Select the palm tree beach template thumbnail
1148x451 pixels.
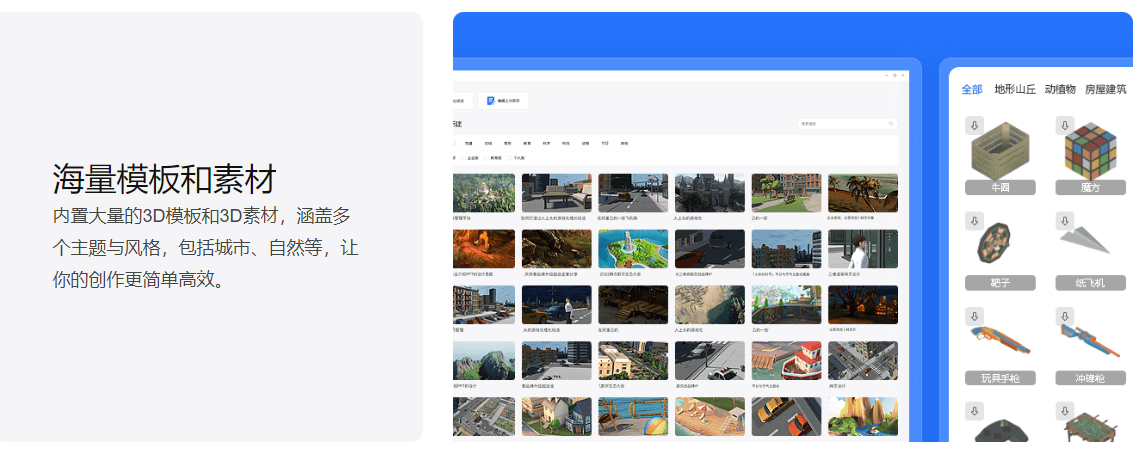[x=863, y=193]
